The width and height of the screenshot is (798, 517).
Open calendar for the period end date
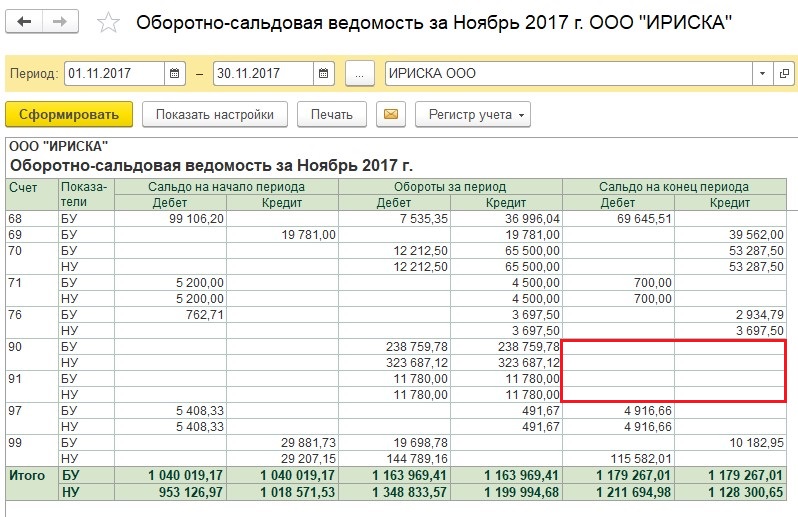tap(324, 74)
